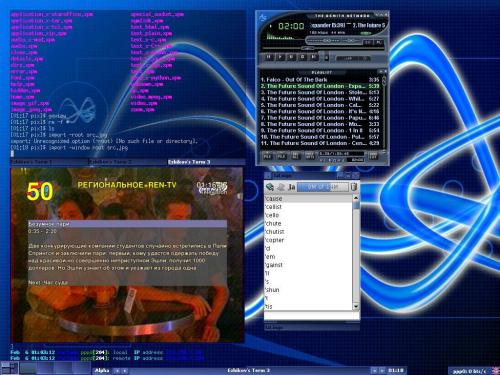Stop playback in the XMMS player

pos(302,57)
